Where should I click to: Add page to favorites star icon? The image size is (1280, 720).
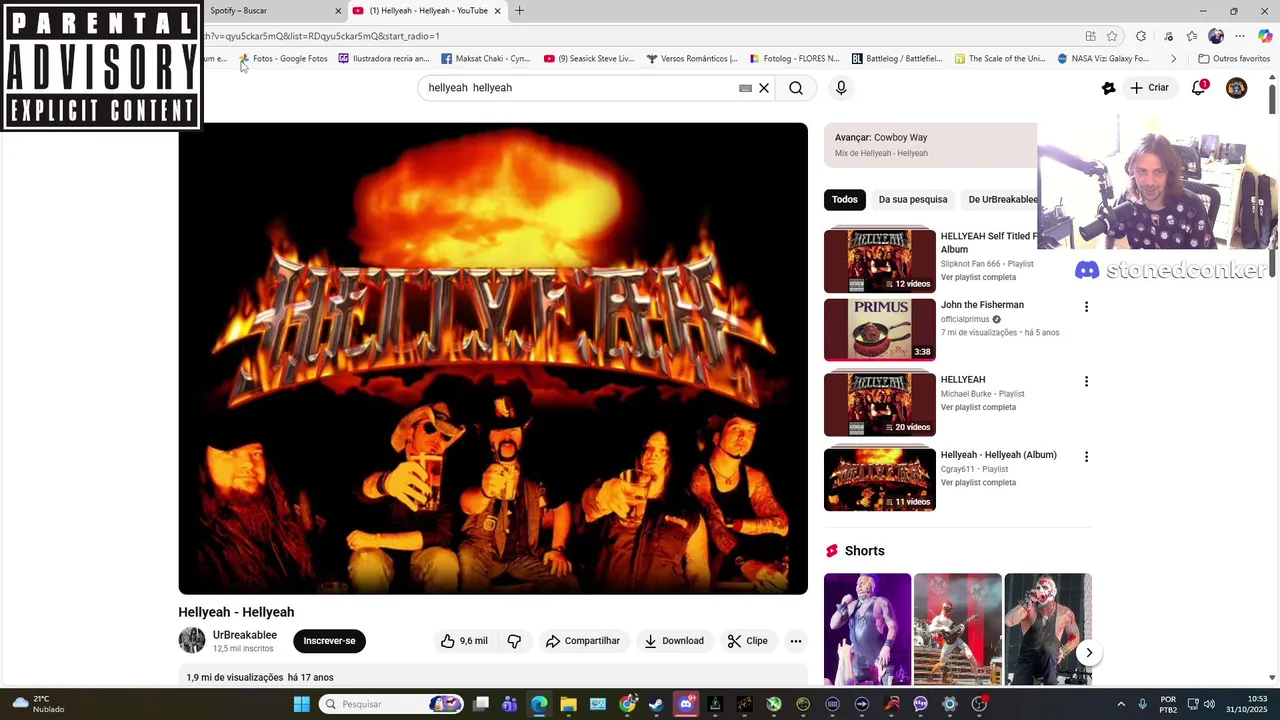(x=1112, y=36)
